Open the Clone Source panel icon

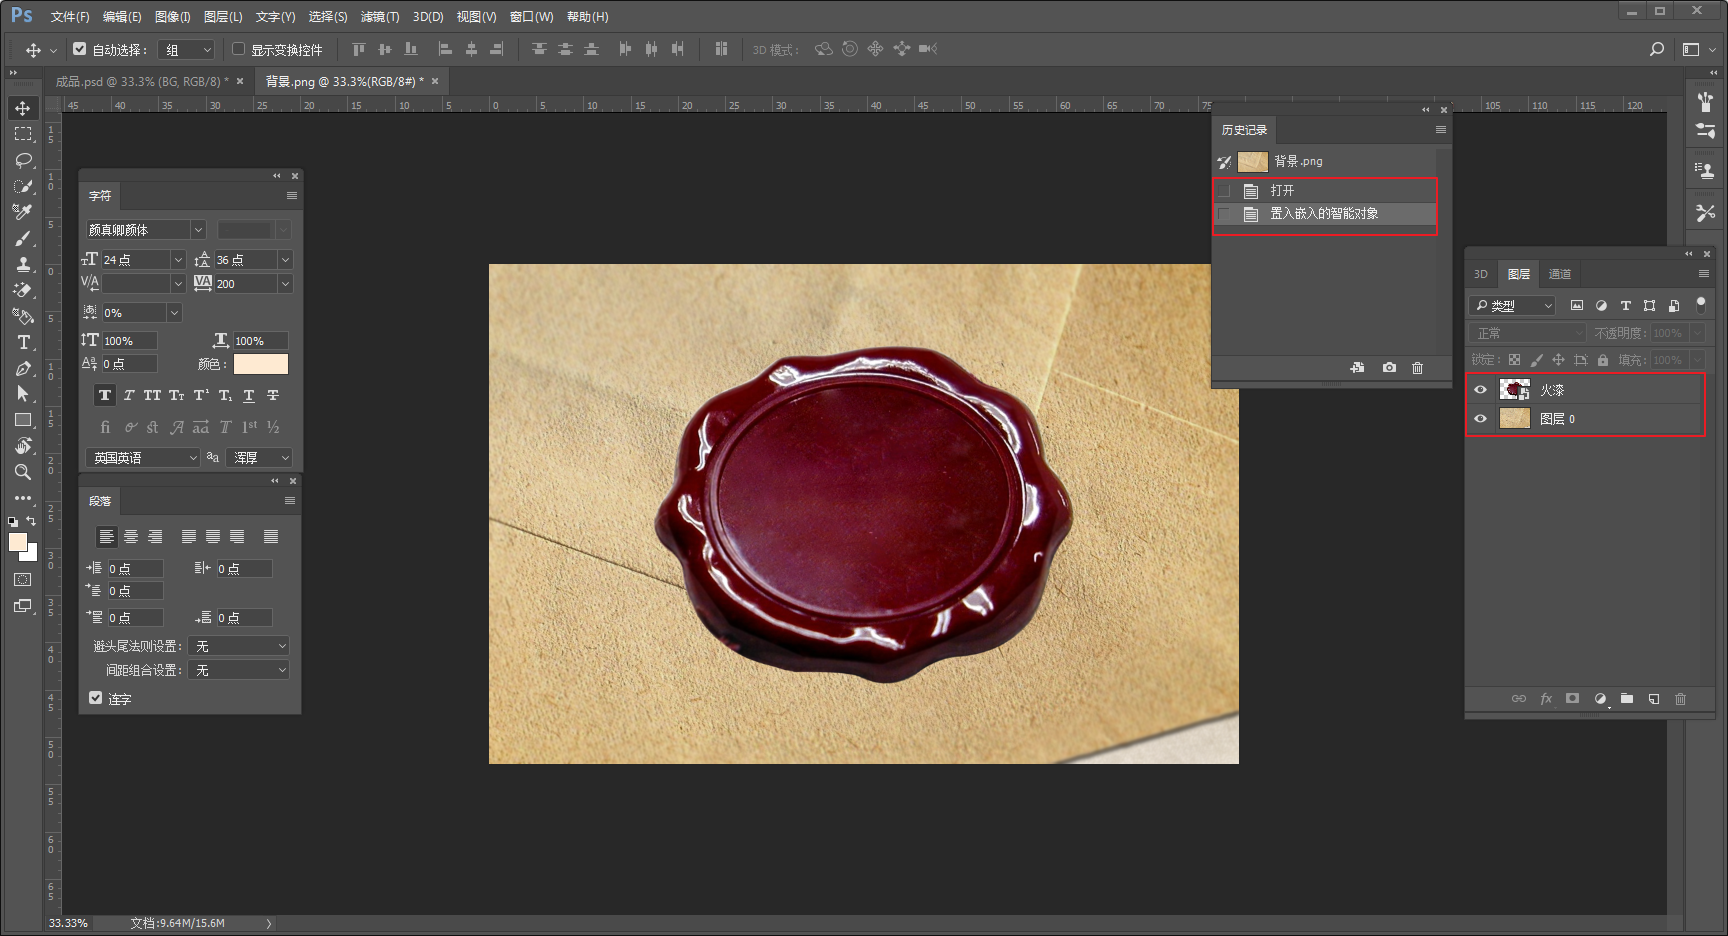pos(1705,171)
